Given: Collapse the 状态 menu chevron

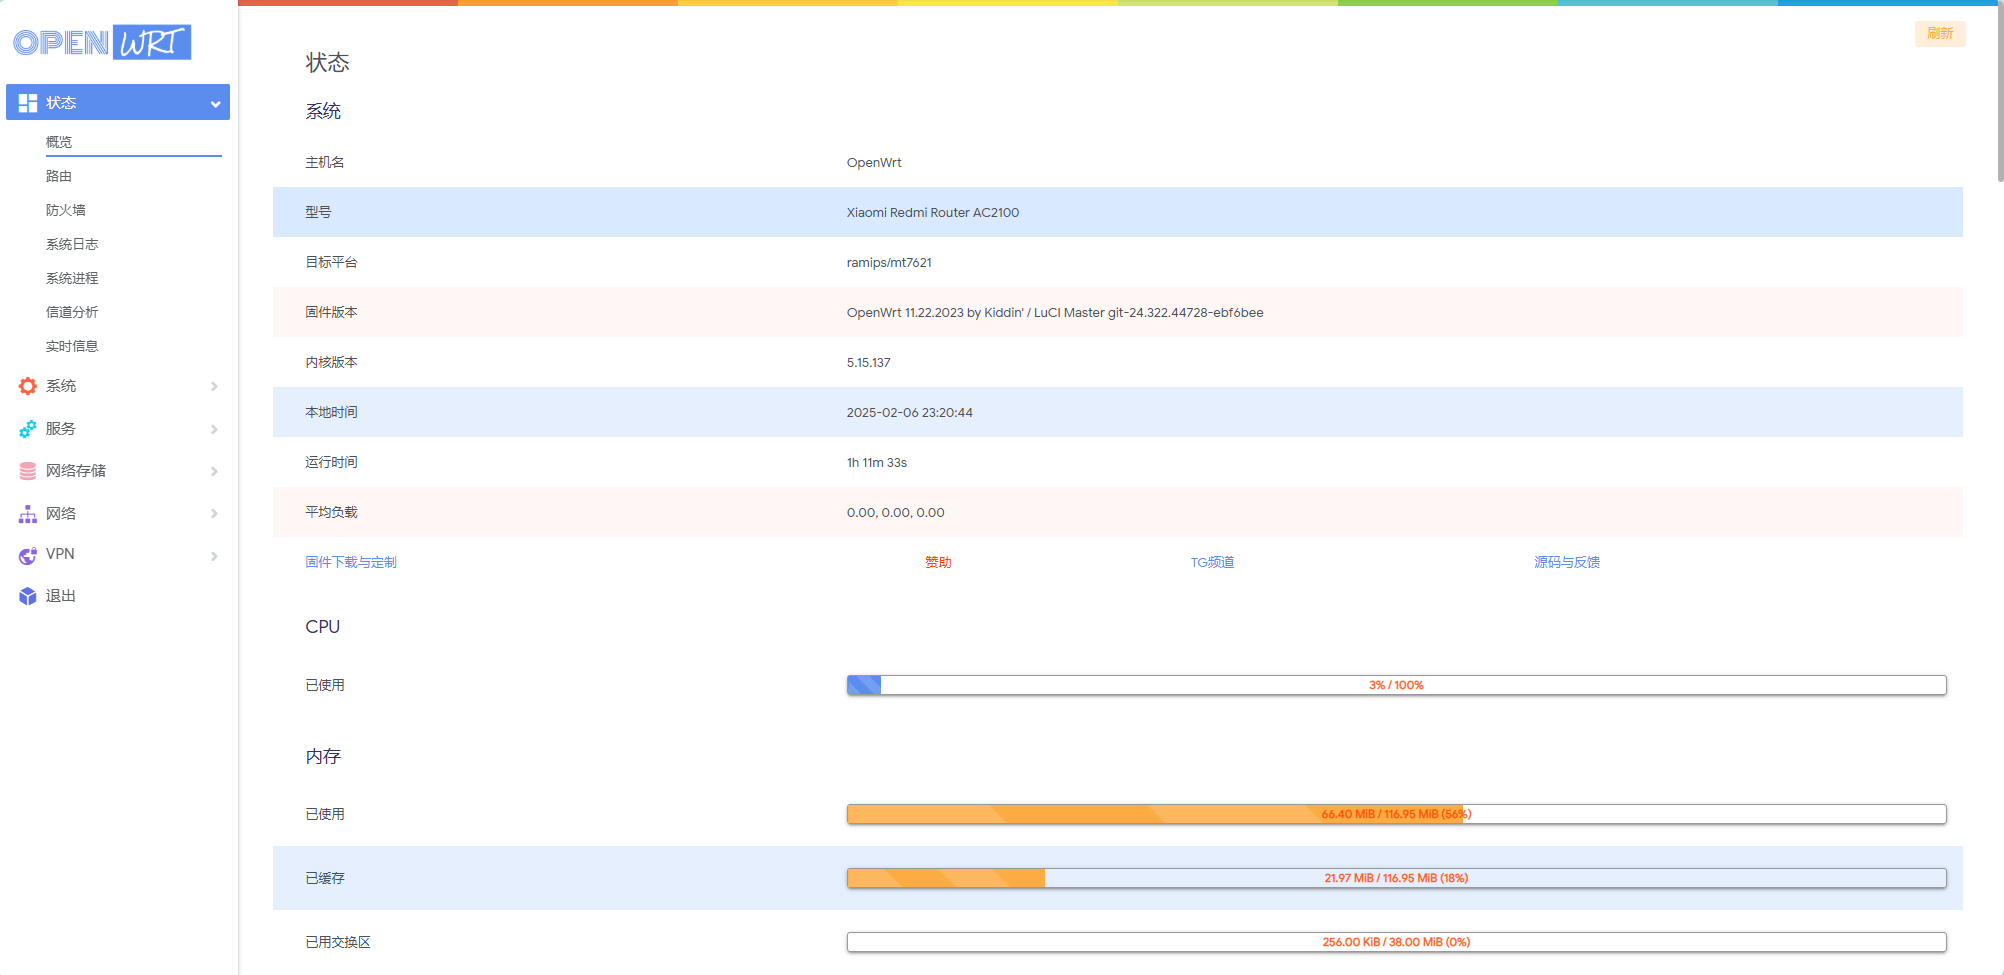Looking at the screenshot, I should point(215,104).
